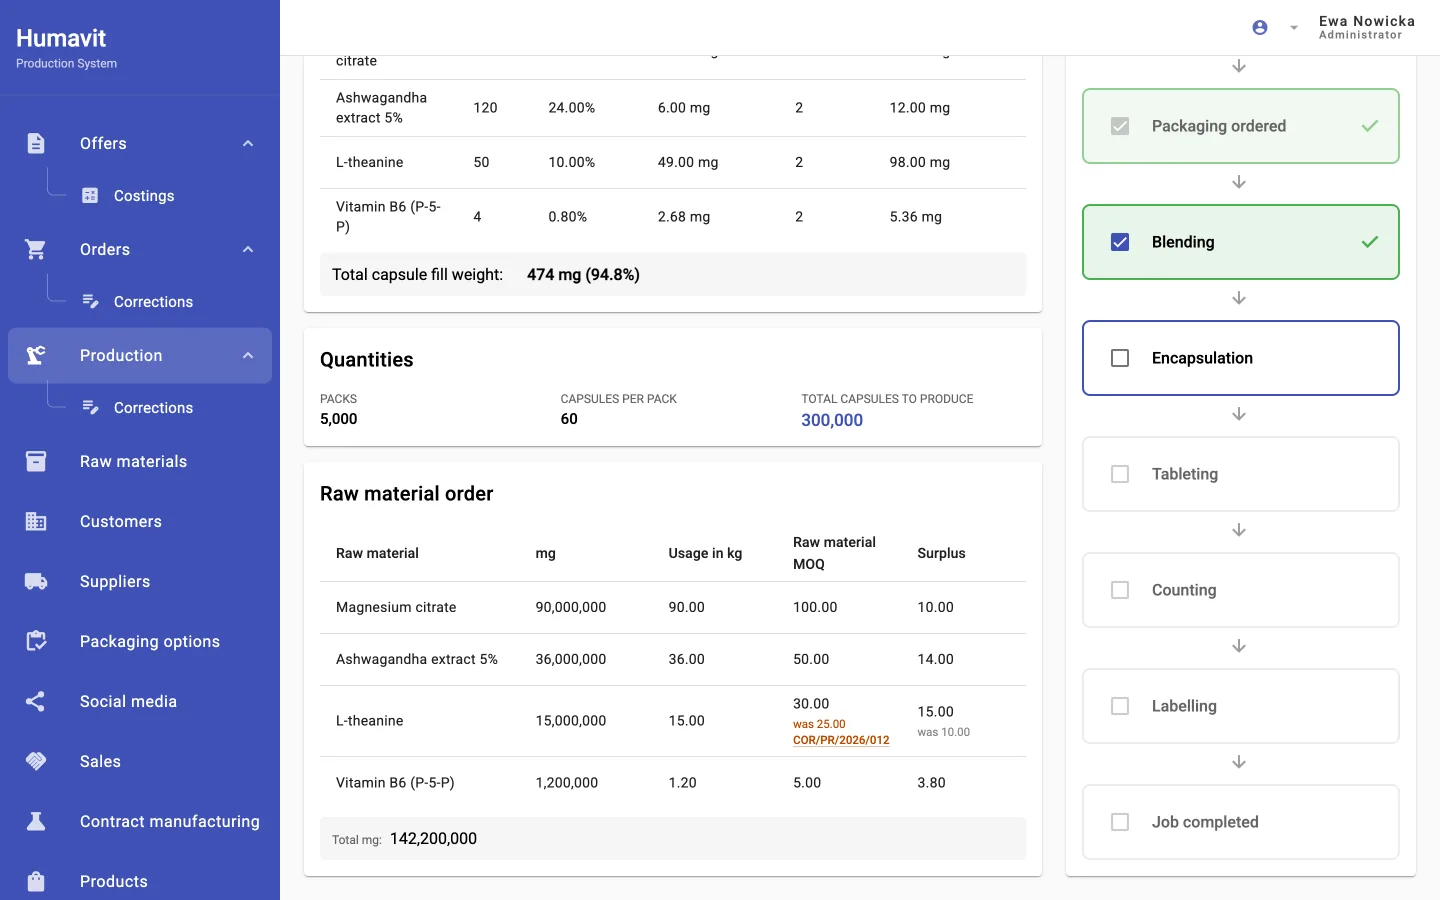Click the Magnesium citrate raw material row
This screenshot has width=1440, height=900.
[673, 607]
